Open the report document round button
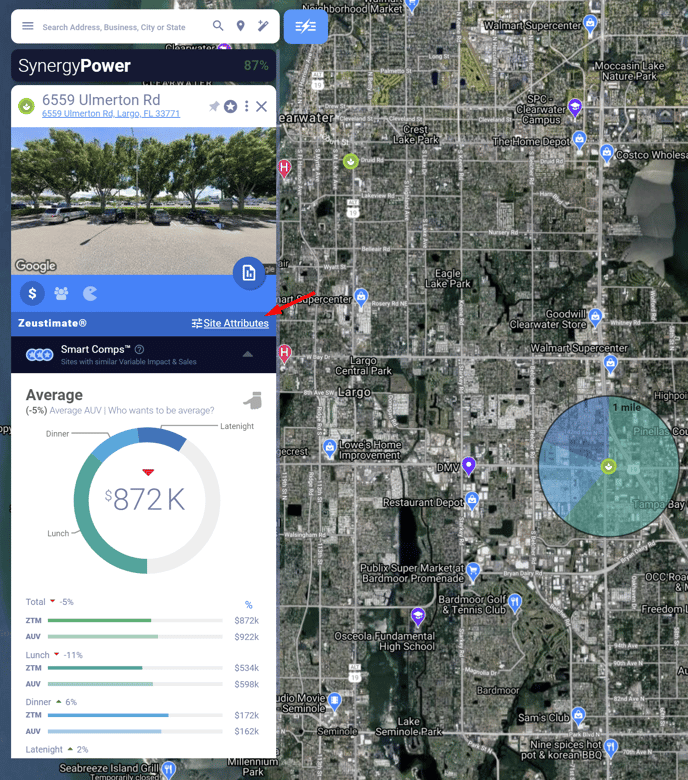Screen dimensions: 688x780 pos(249,273)
